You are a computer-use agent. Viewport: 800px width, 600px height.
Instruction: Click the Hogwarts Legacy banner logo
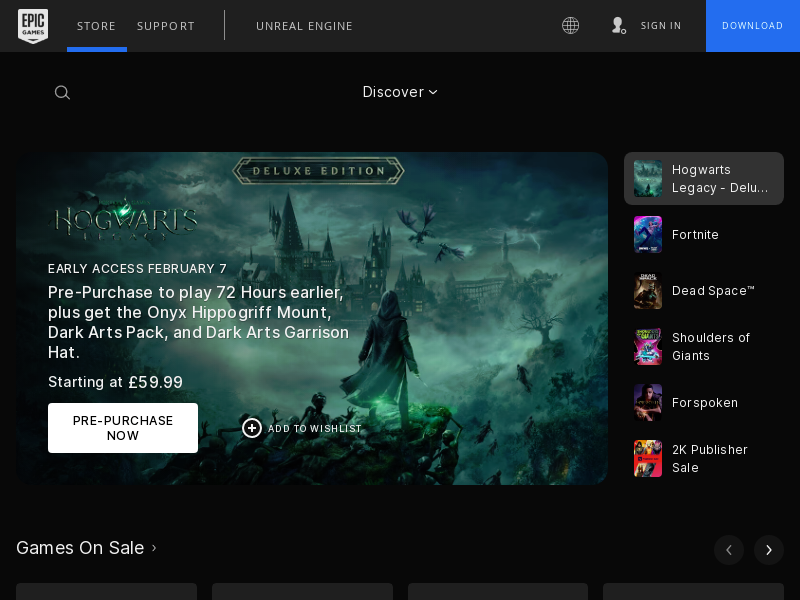(x=124, y=218)
